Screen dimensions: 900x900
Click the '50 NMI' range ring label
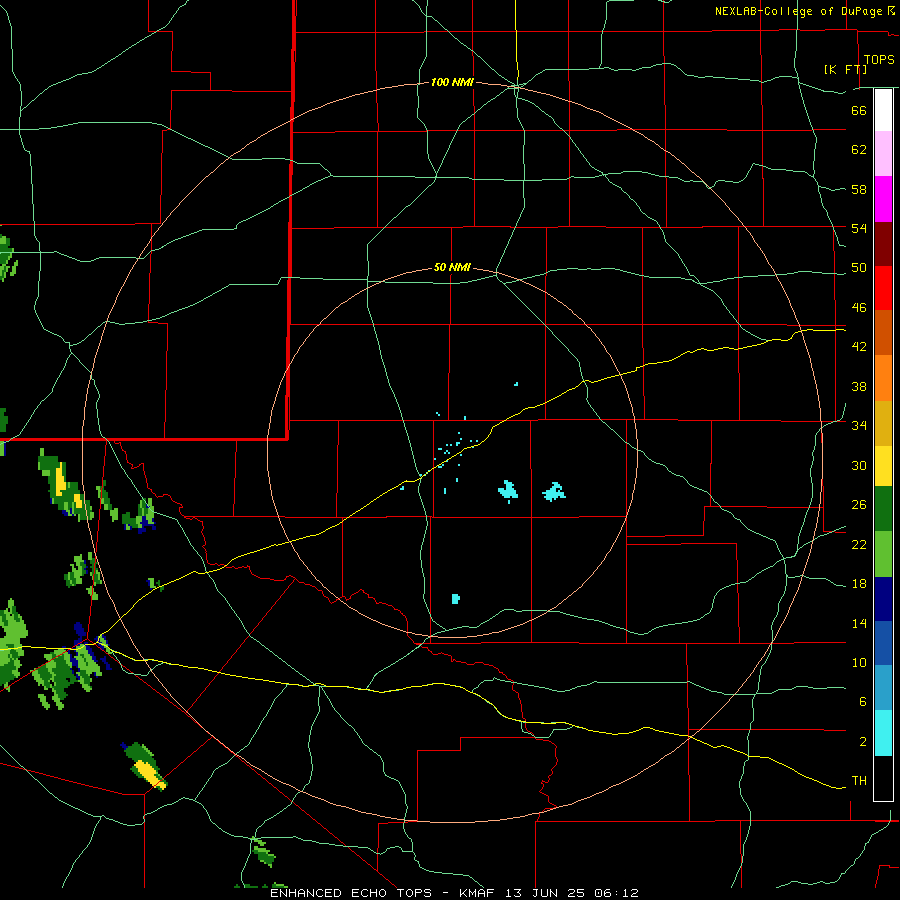tap(452, 267)
